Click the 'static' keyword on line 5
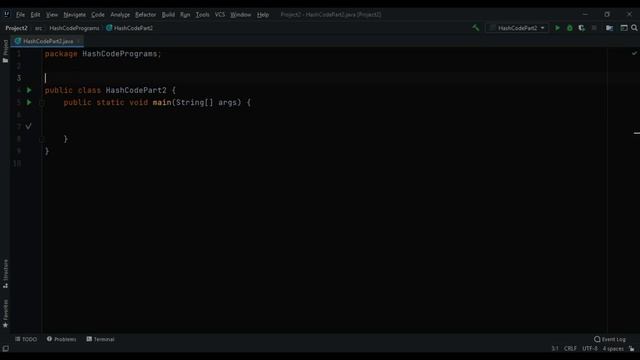 point(110,102)
